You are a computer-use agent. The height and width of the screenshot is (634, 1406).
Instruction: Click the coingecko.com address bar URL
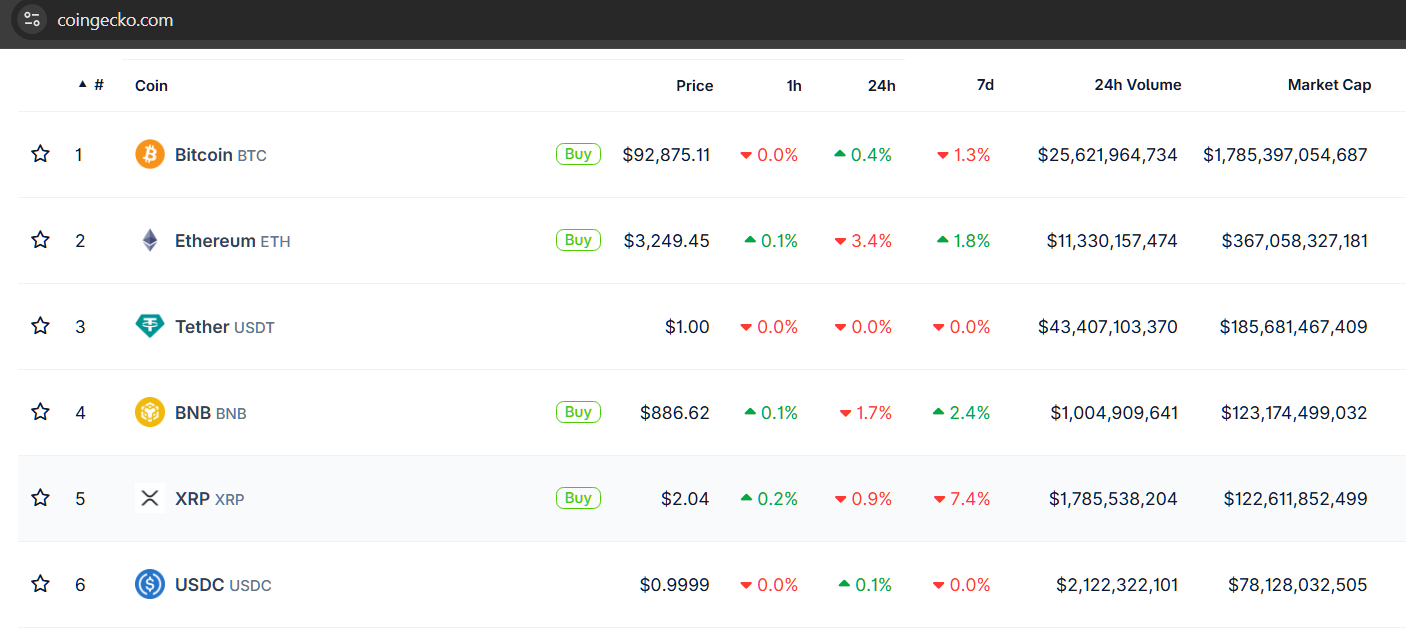(x=115, y=20)
